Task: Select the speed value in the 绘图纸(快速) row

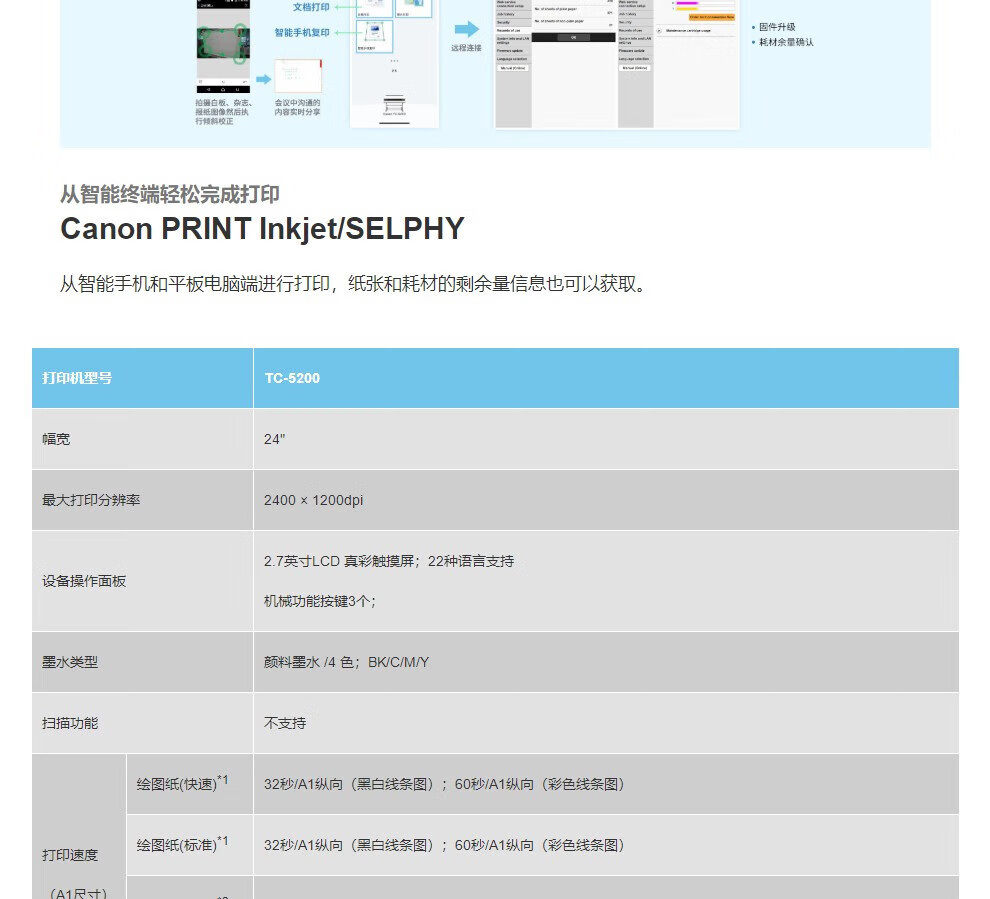Action: [x=444, y=784]
